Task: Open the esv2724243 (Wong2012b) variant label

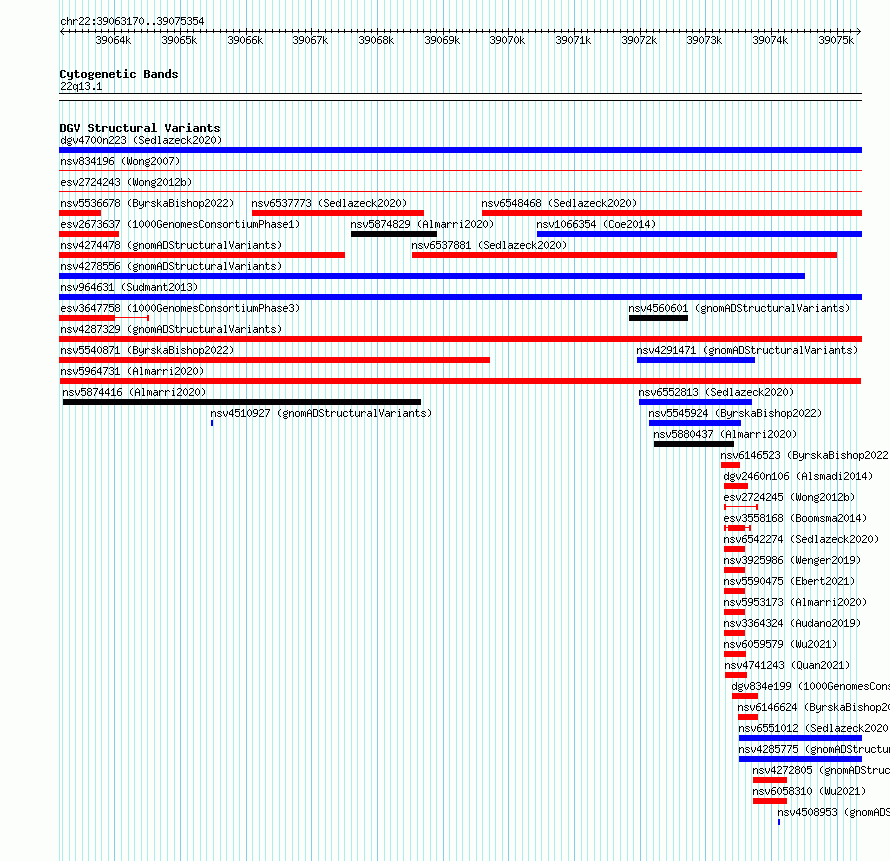Action: [126, 182]
